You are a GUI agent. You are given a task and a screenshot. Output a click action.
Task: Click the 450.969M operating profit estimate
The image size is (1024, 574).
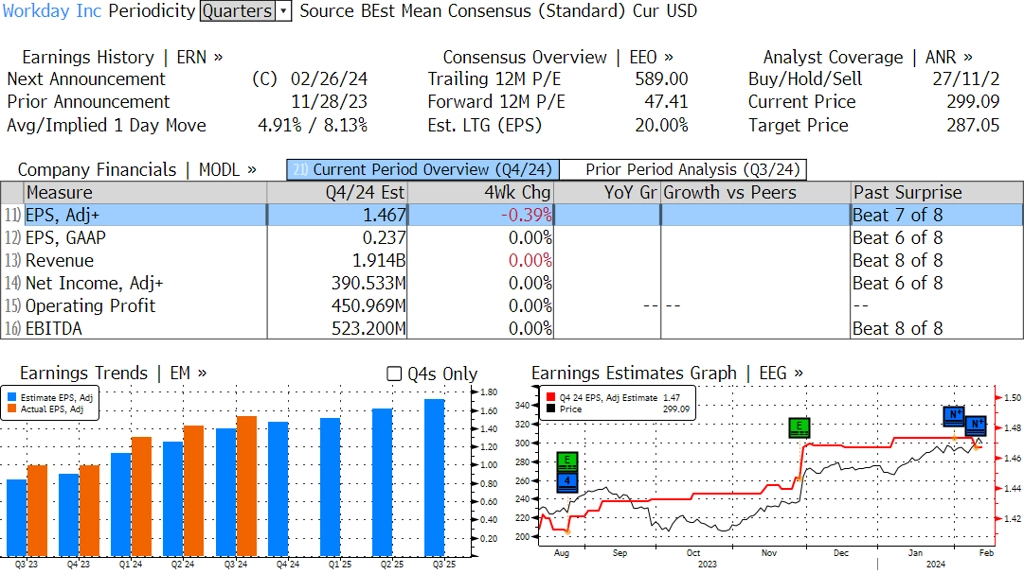368,306
